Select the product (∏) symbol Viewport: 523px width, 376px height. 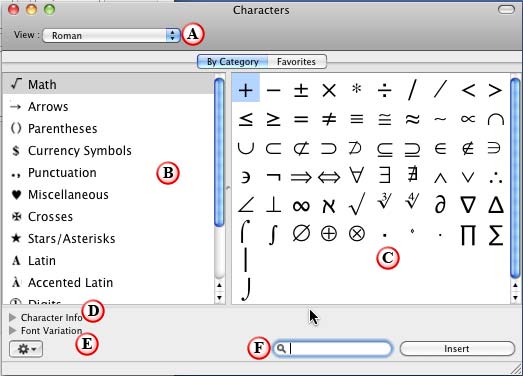click(x=468, y=235)
